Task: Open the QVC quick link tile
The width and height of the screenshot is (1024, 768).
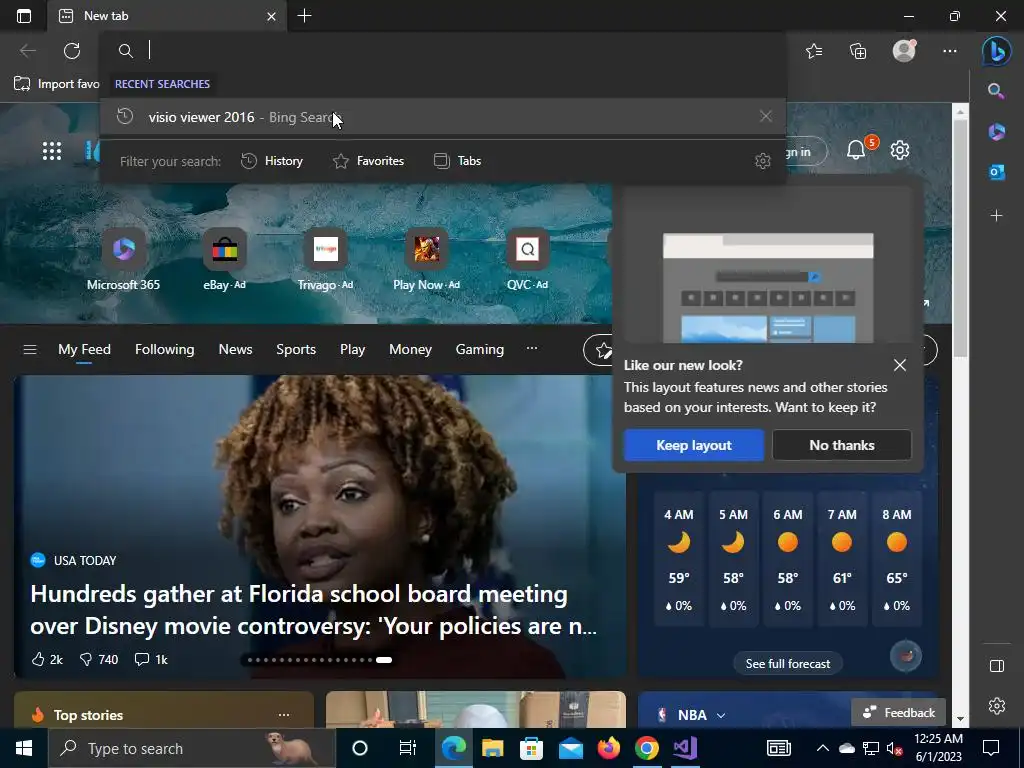Action: [528, 260]
